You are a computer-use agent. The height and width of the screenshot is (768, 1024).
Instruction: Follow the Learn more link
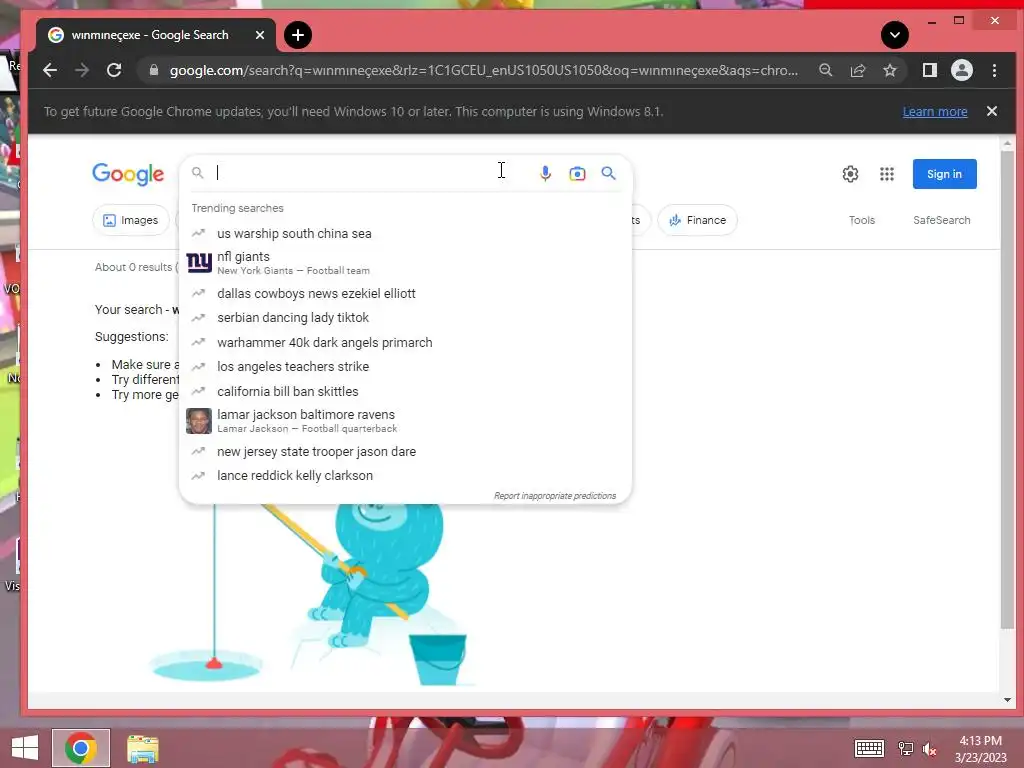point(935,112)
